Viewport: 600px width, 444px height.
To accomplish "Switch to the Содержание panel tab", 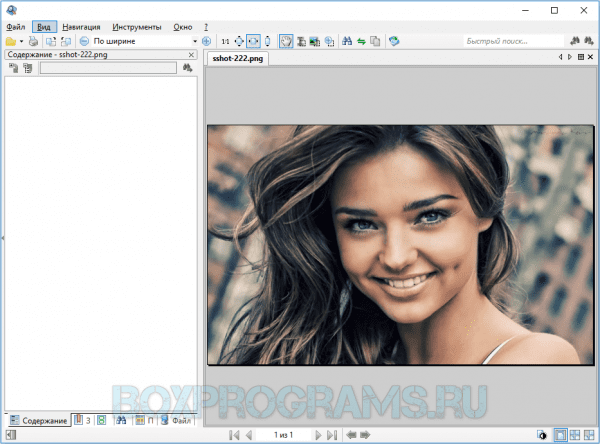I will (x=39, y=421).
